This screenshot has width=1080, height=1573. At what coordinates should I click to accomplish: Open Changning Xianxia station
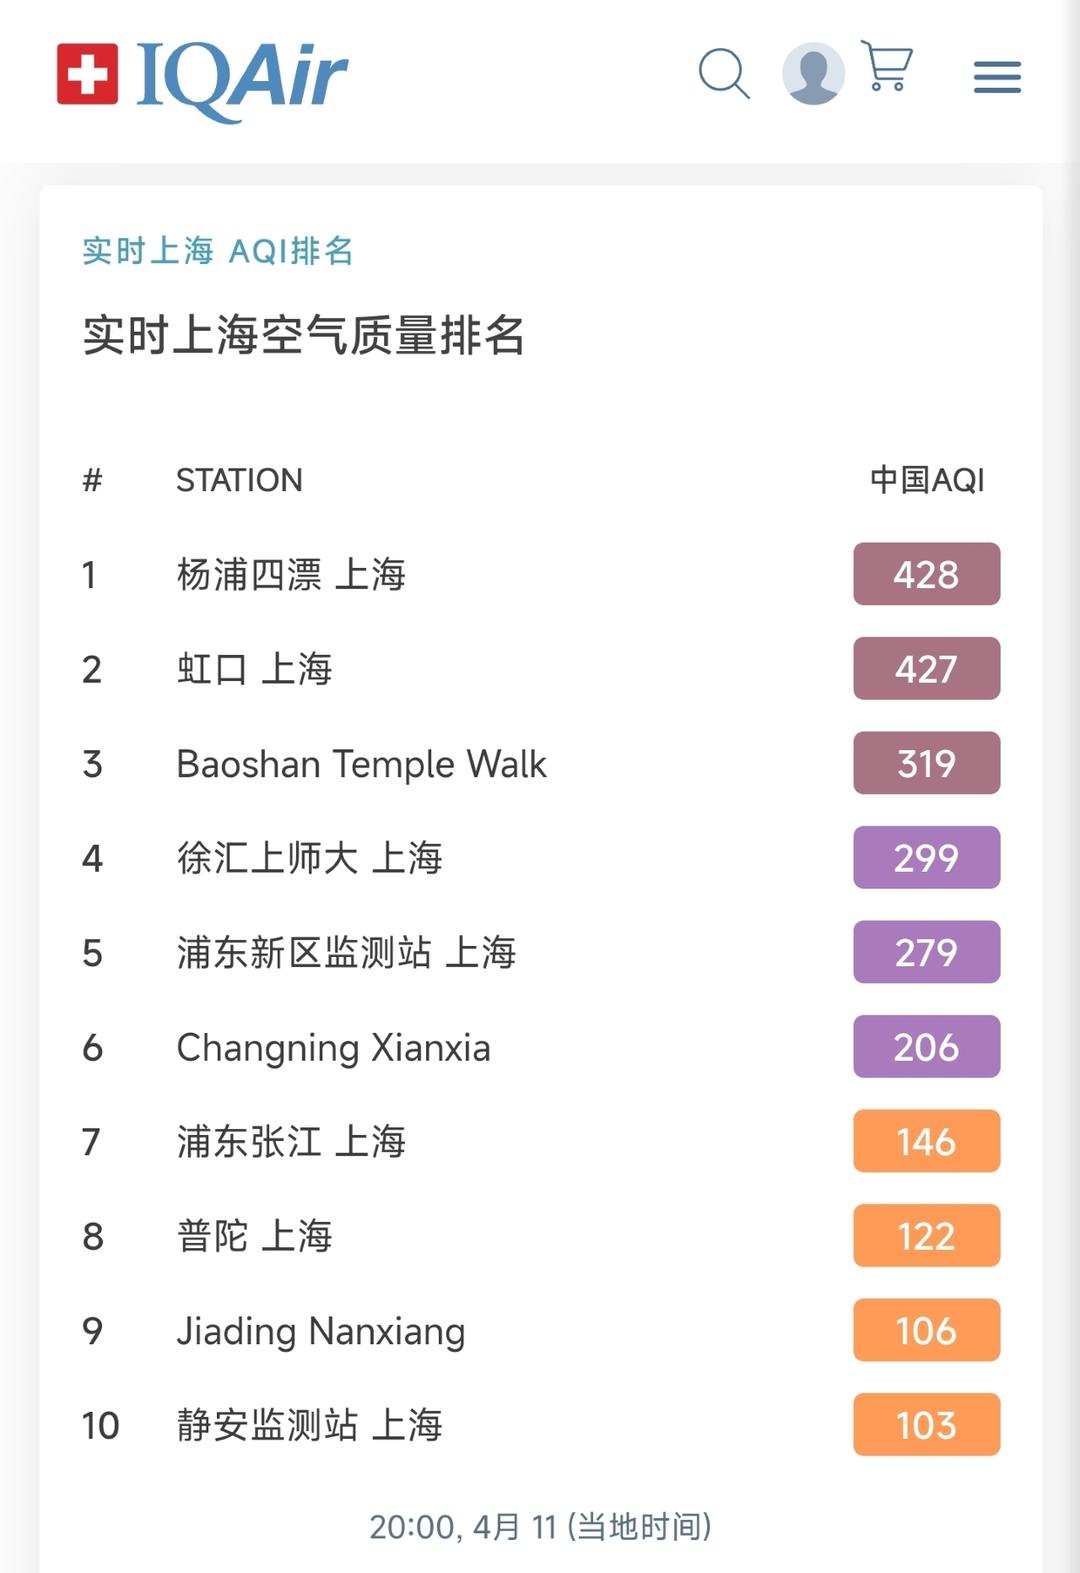click(x=333, y=1048)
